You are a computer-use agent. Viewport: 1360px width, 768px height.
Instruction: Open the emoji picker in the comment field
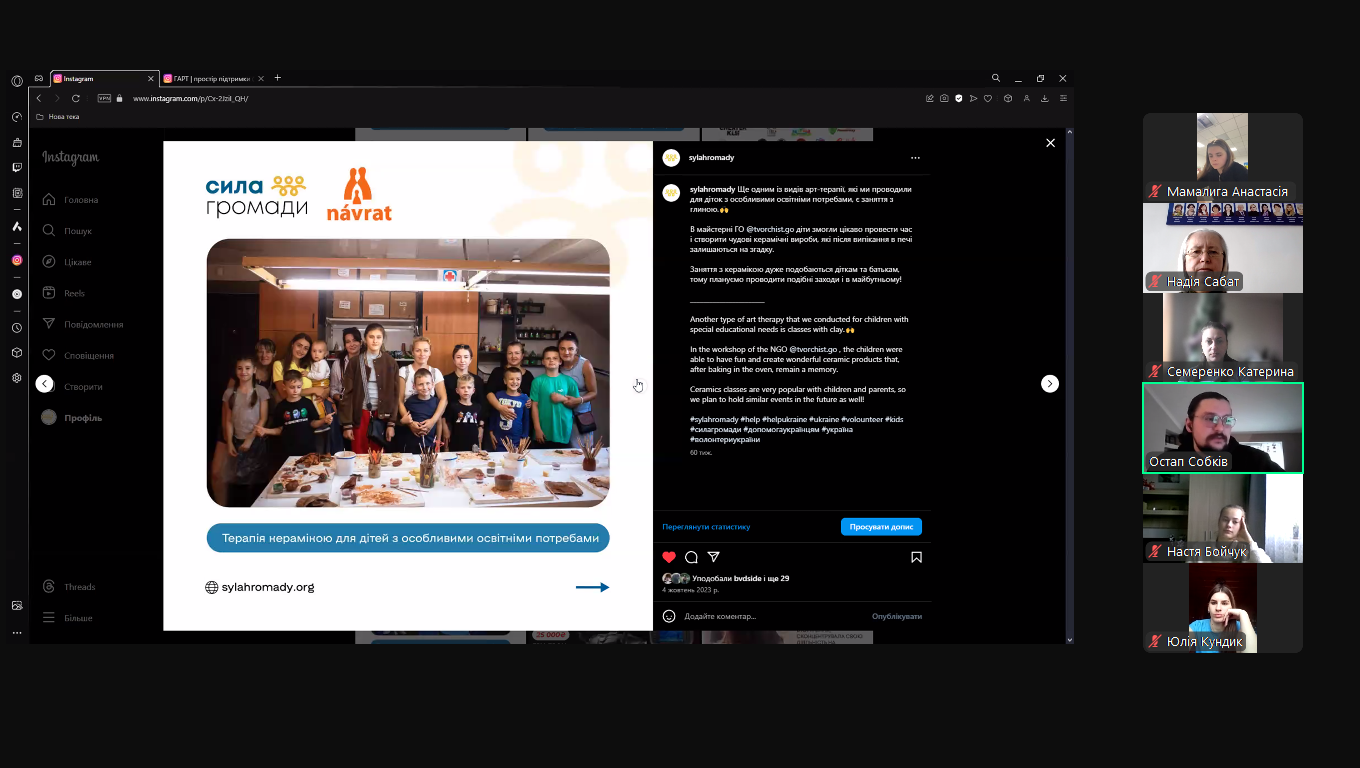point(669,616)
